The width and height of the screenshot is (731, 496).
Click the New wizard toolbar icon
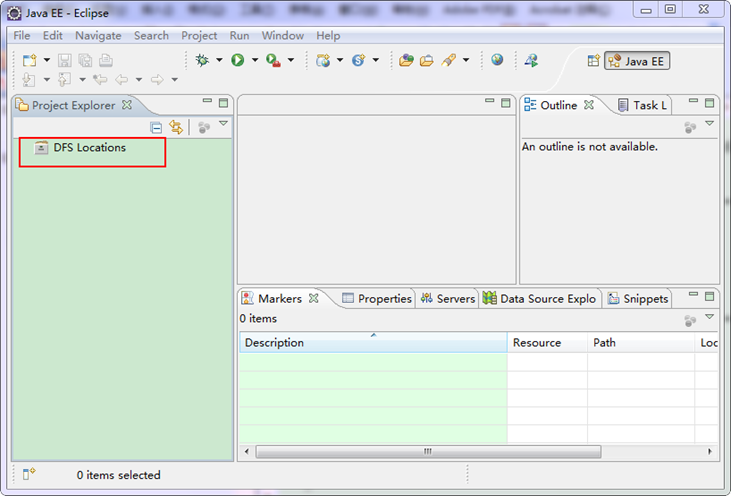click(30, 60)
